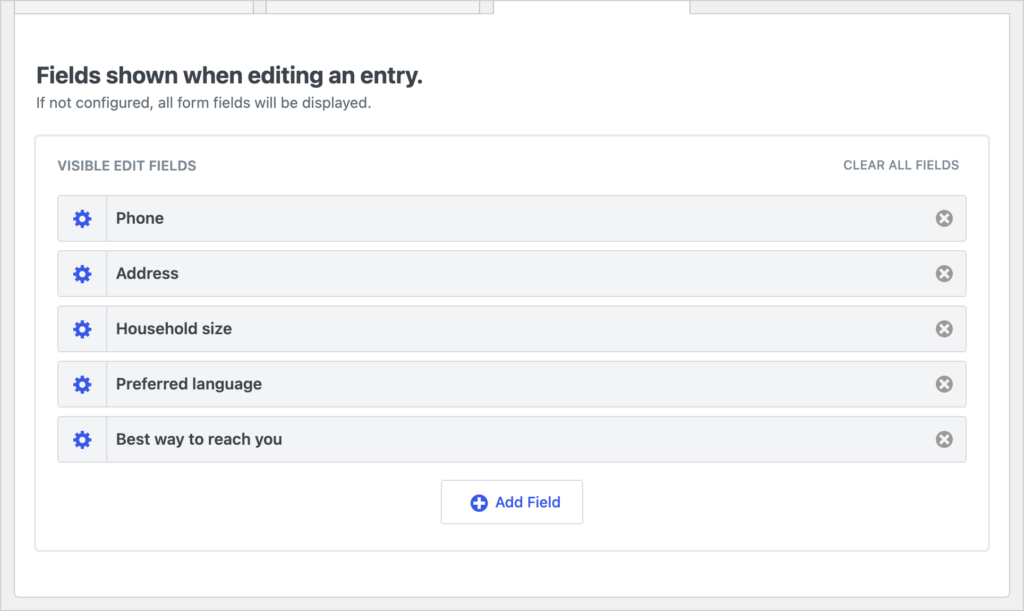This screenshot has width=1024, height=611.
Task: Remove the Preferred language field
Action: click(944, 384)
